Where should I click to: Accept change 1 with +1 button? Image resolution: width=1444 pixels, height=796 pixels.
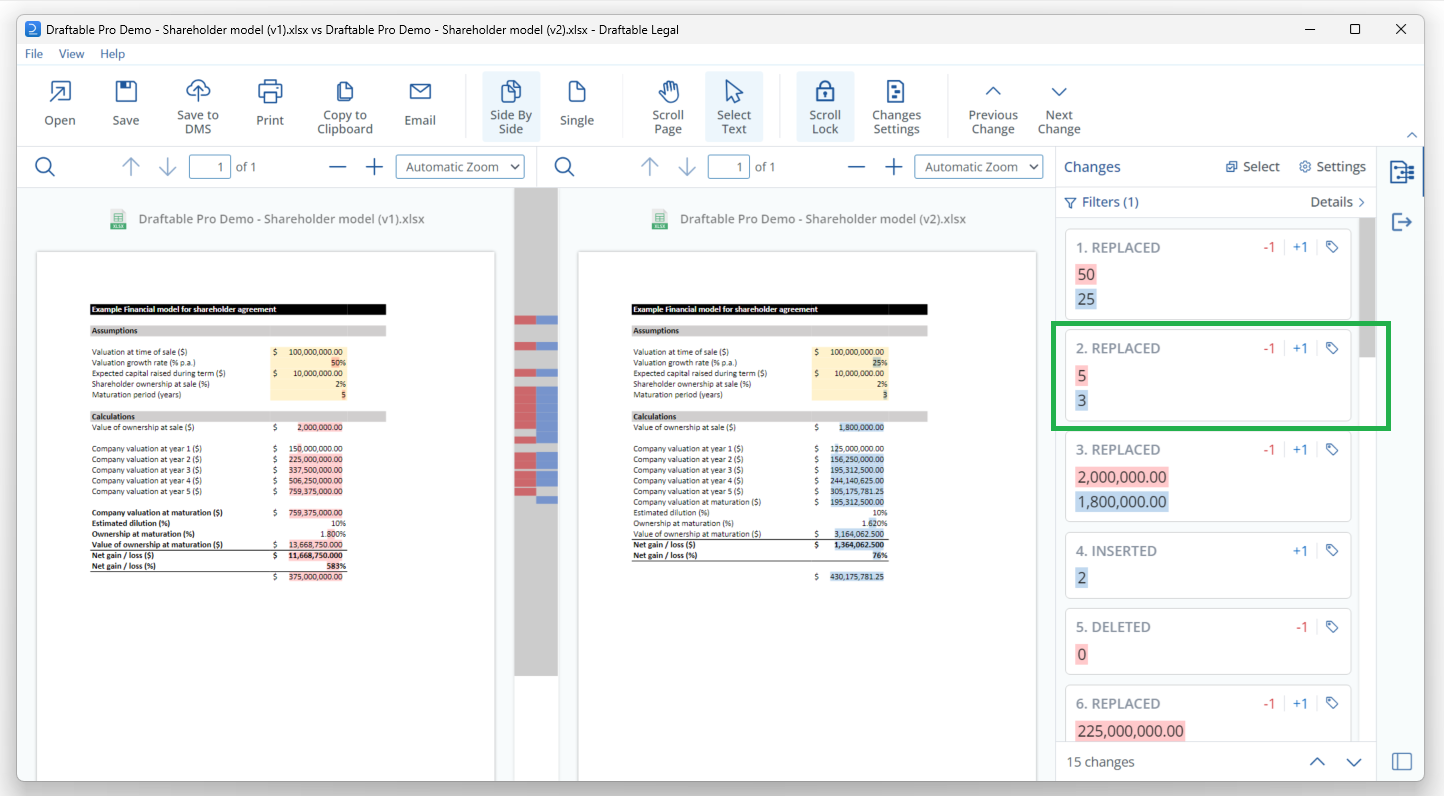tap(1300, 247)
